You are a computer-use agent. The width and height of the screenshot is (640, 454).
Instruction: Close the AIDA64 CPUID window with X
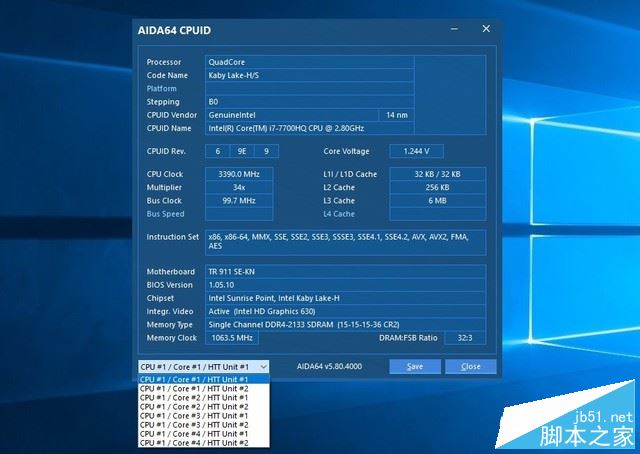click(x=486, y=29)
